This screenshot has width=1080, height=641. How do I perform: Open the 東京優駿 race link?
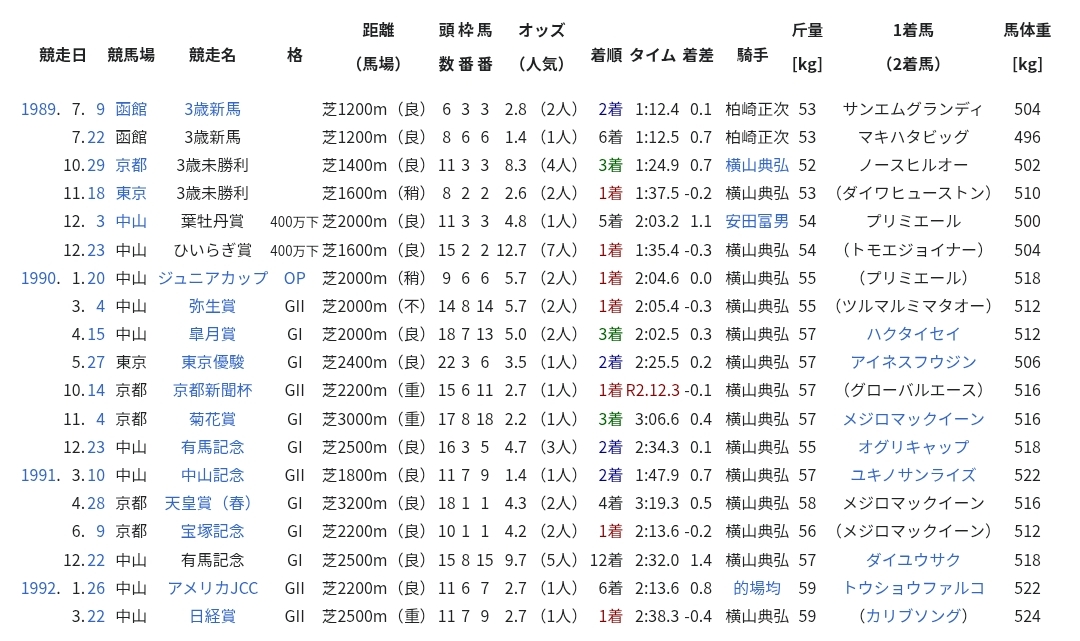point(212,362)
